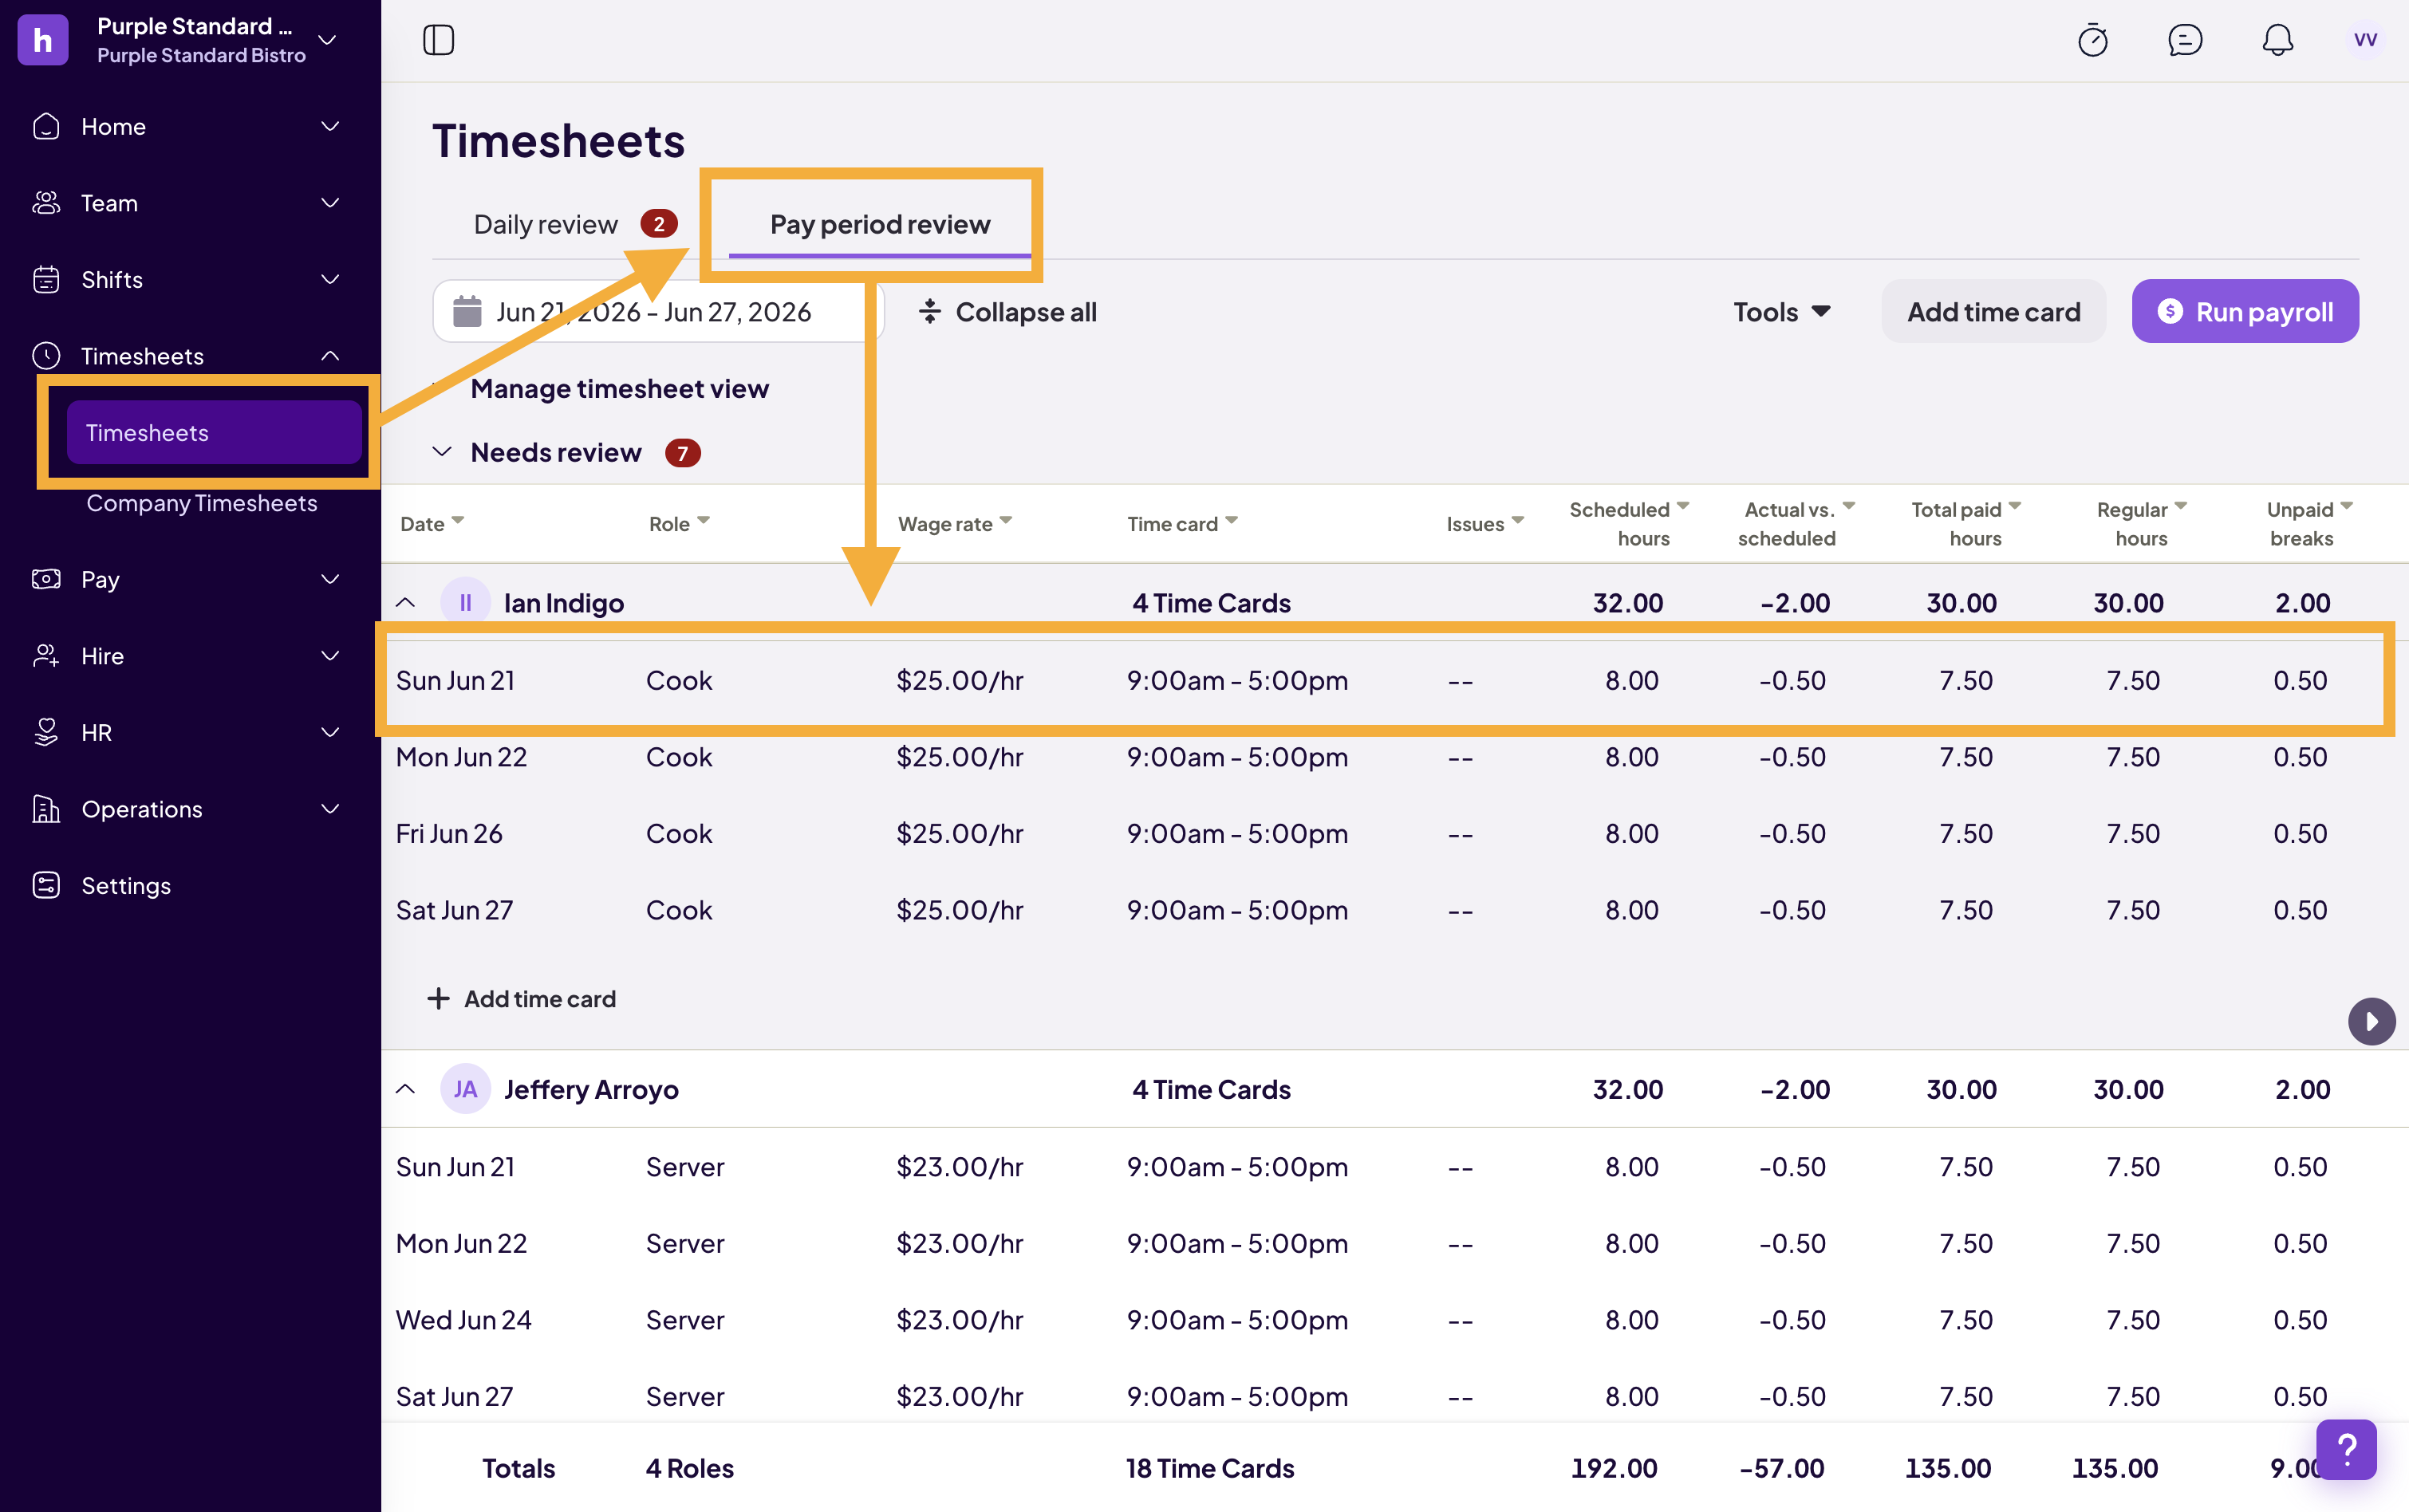Open the Jun 21 – Jun 27 date range picker
The width and height of the screenshot is (2409, 1512).
[x=658, y=312]
